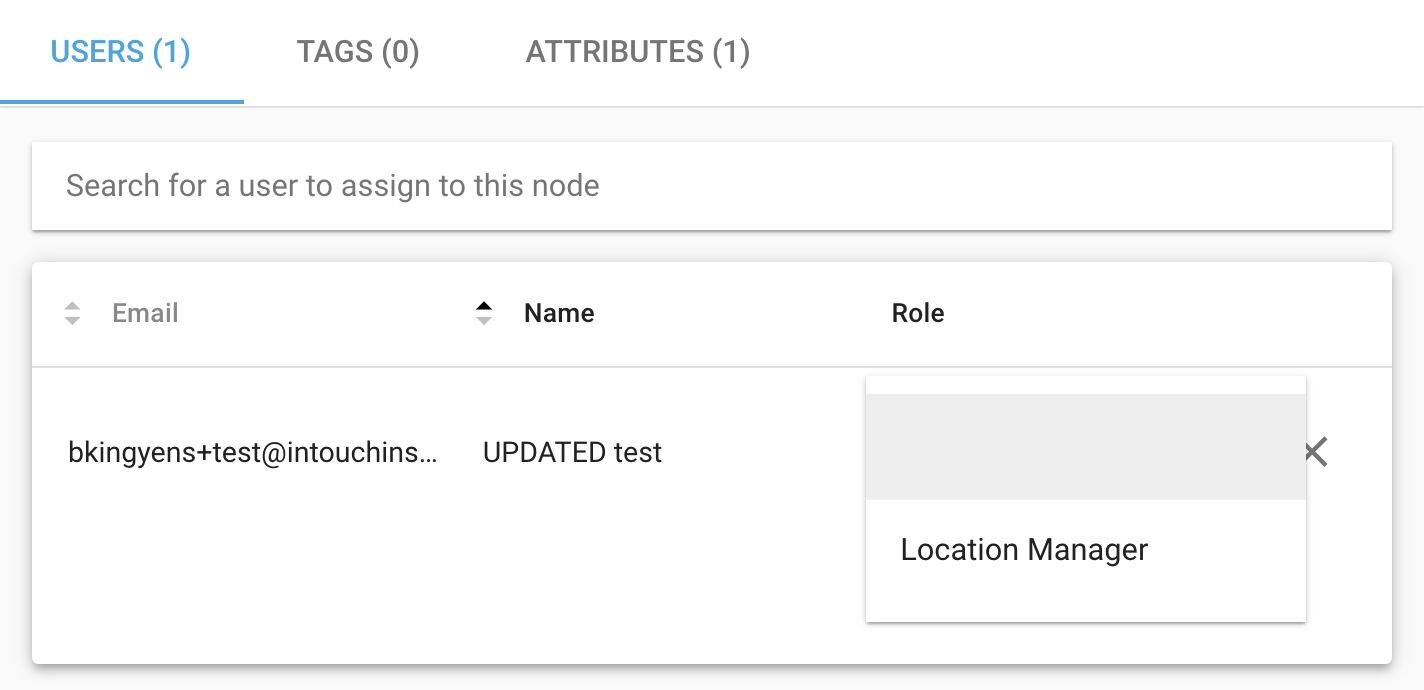Focus the user search field
Viewport: 1424px width, 690px height.
(712, 186)
